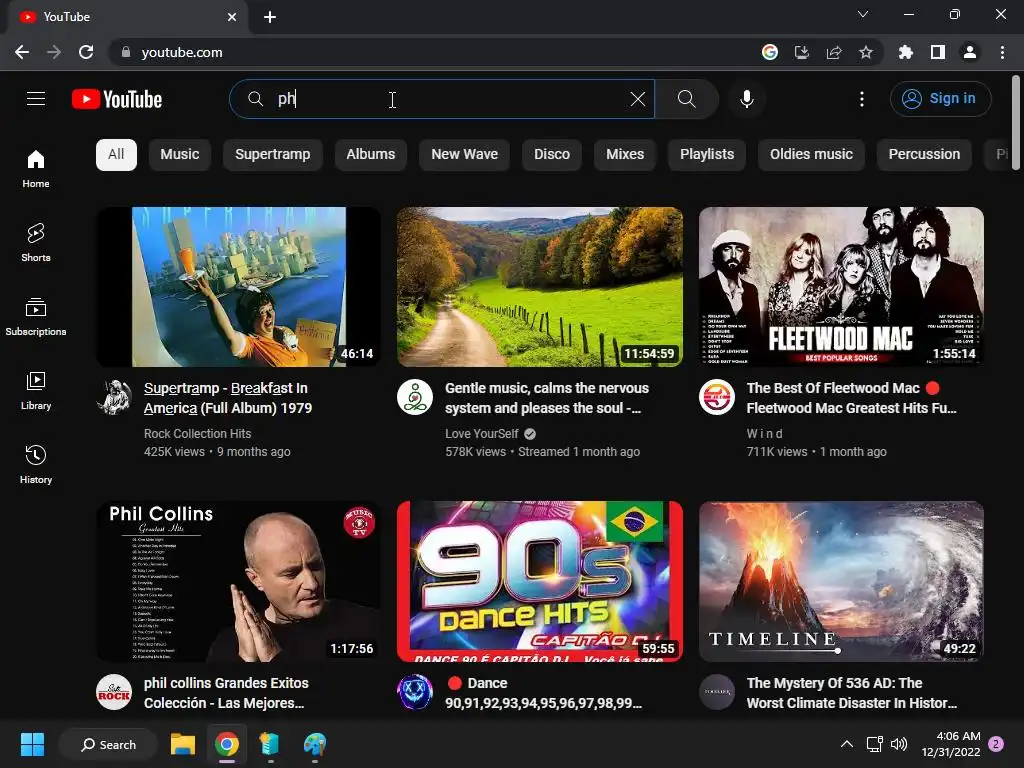Start voice search with microphone
This screenshot has width=1024, height=768.
point(747,99)
